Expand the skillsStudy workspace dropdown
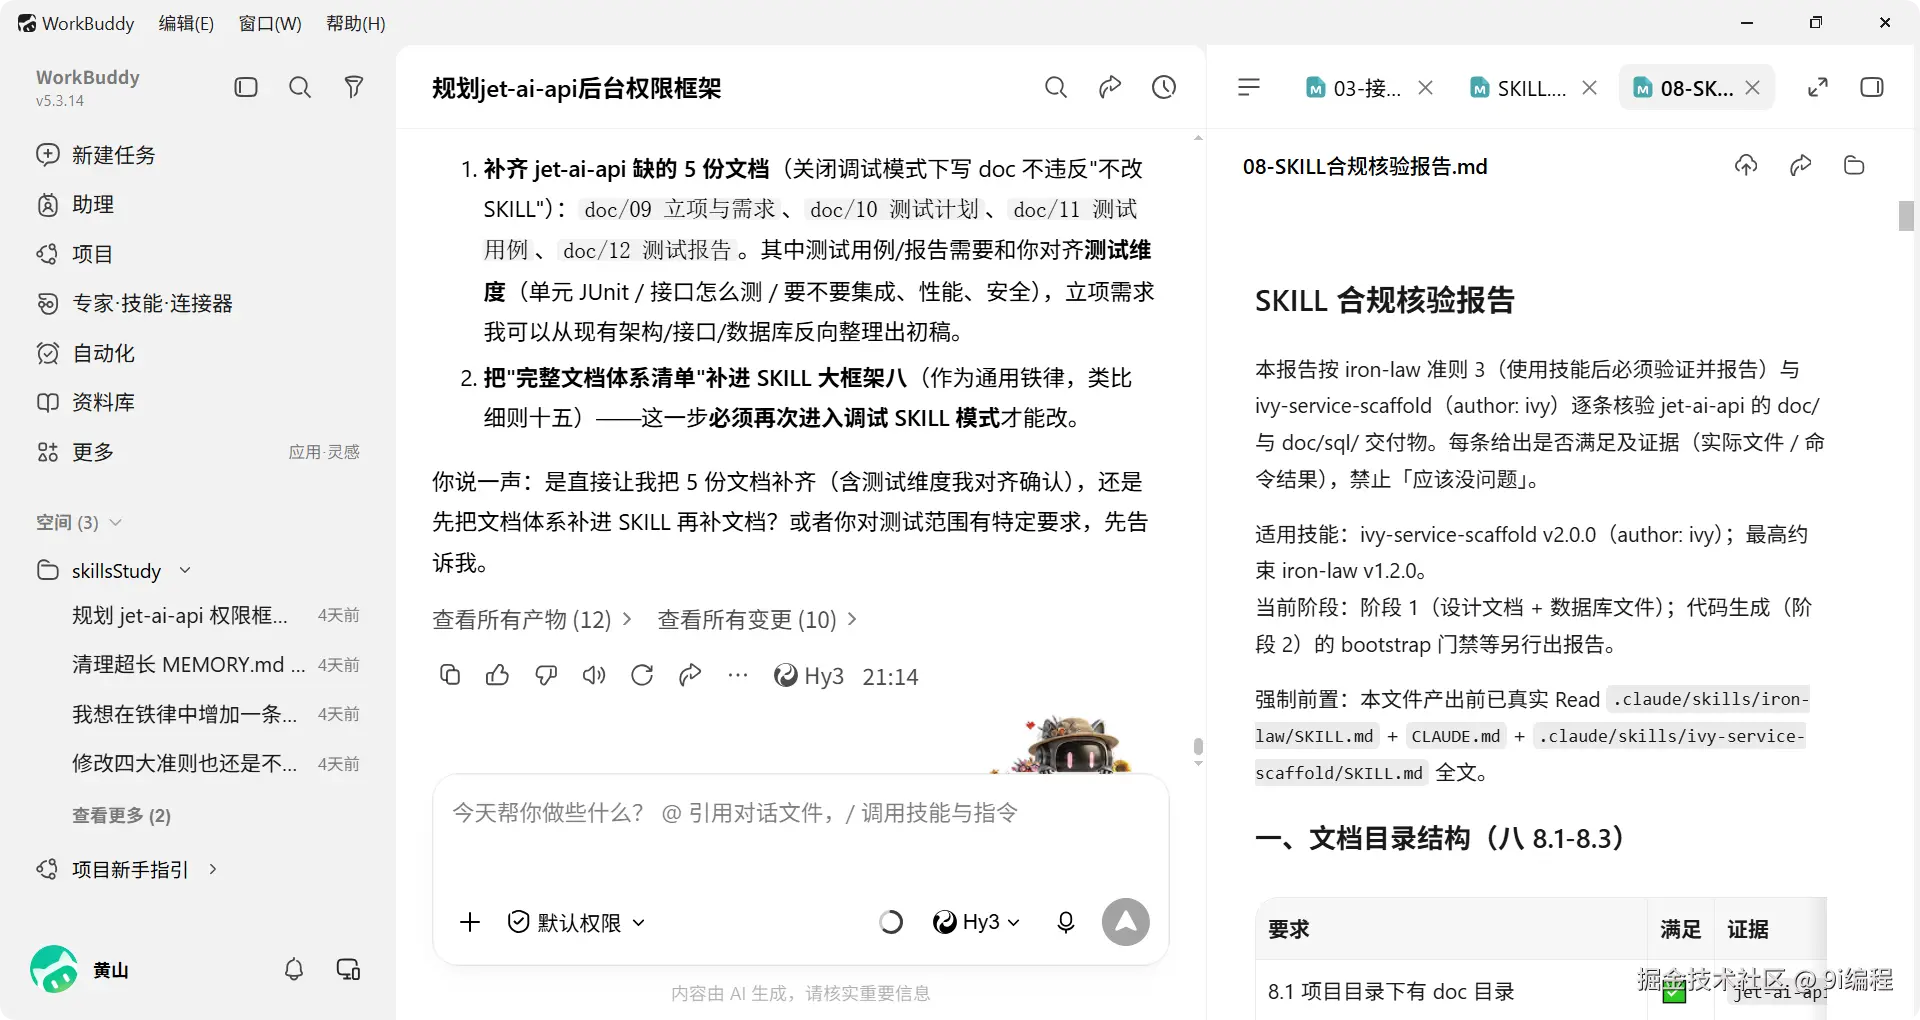The width and height of the screenshot is (1920, 1020). 185,570
